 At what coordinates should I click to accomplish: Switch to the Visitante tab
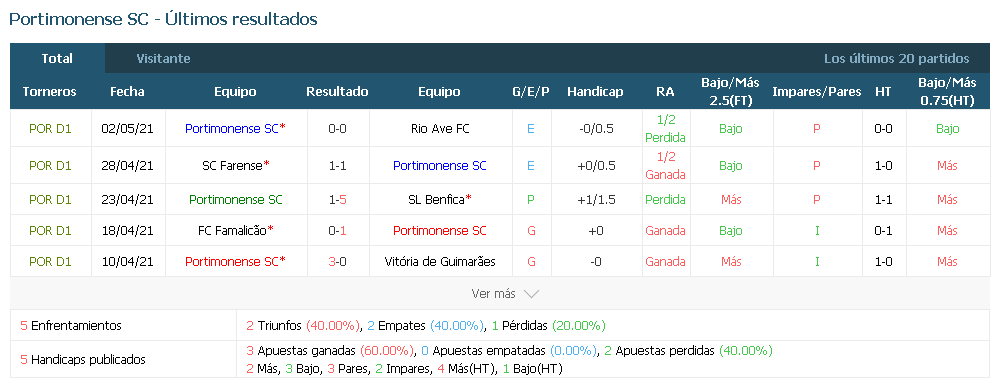pos(163,58)
